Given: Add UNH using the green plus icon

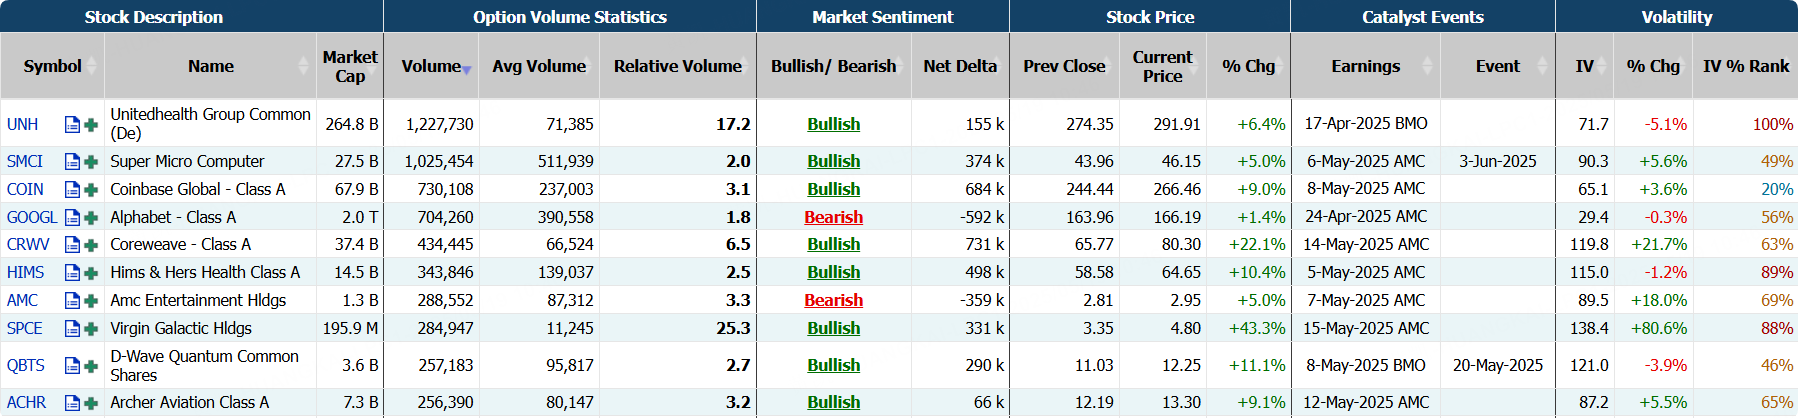Looking at the screenshot, I should click(x=91, y=125).
